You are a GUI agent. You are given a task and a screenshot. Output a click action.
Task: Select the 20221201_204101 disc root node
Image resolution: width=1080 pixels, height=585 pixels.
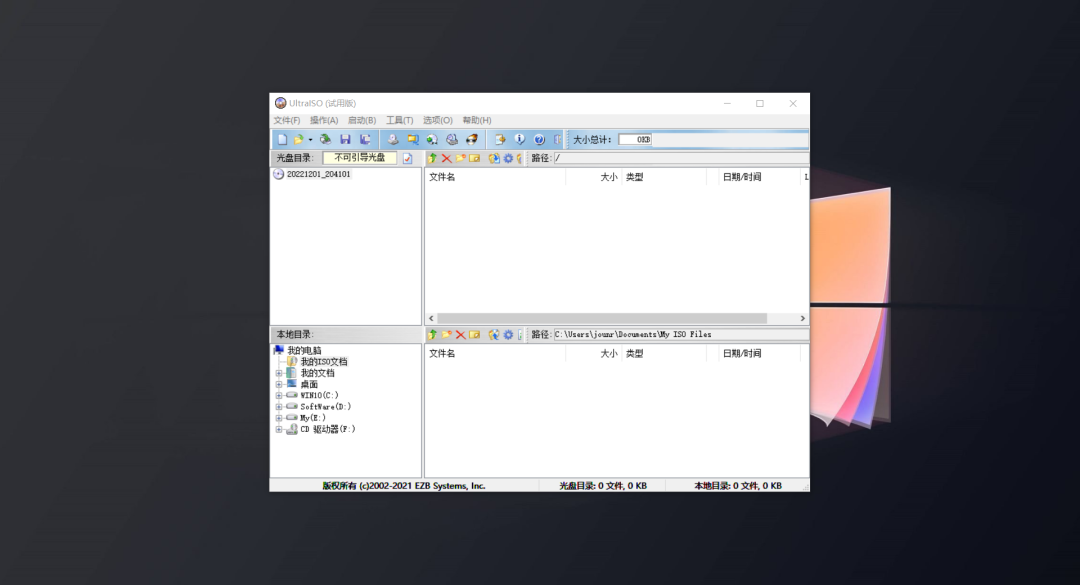pyautogui.click(x=318, y=174)
